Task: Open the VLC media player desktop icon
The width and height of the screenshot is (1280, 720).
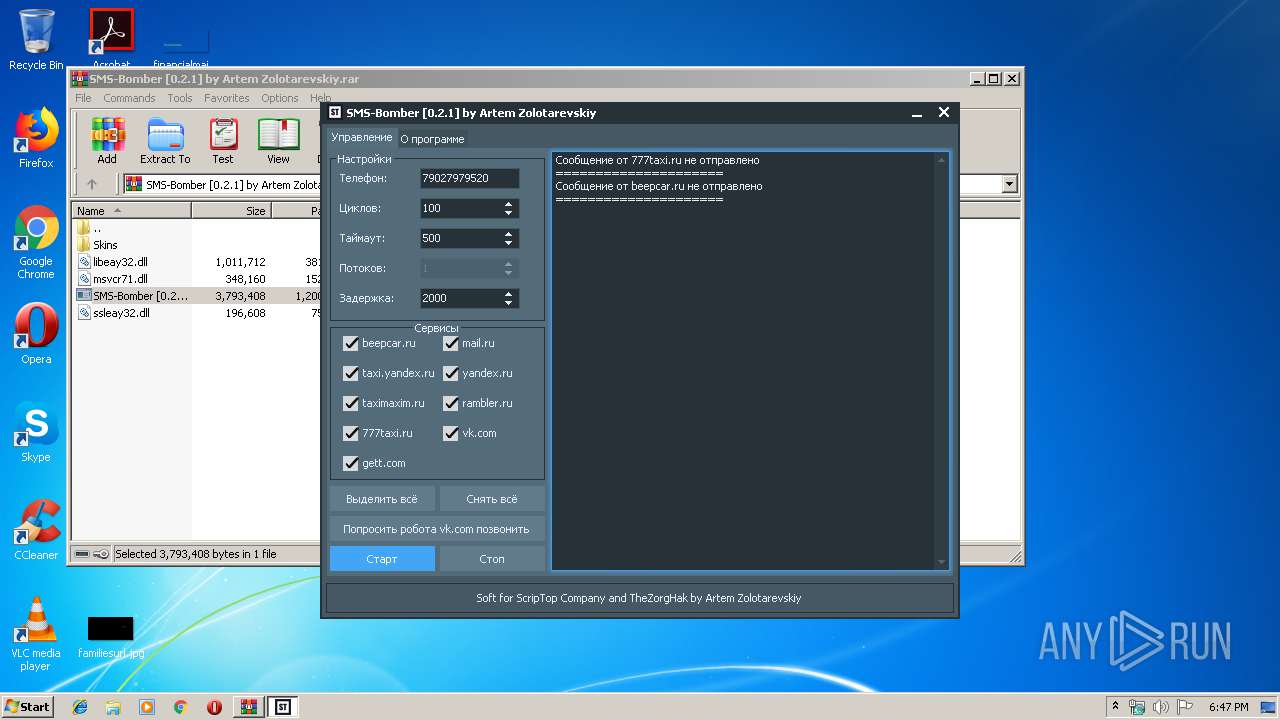Action: [36, 634]
